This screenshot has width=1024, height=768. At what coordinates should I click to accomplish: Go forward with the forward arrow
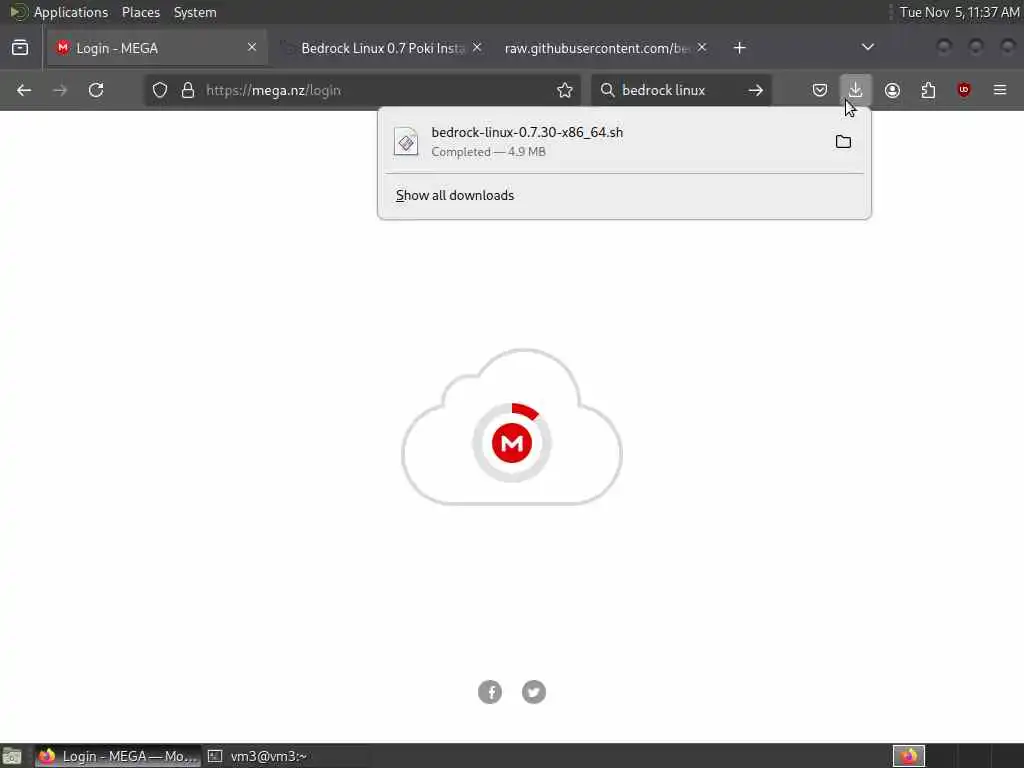(60, 90)
